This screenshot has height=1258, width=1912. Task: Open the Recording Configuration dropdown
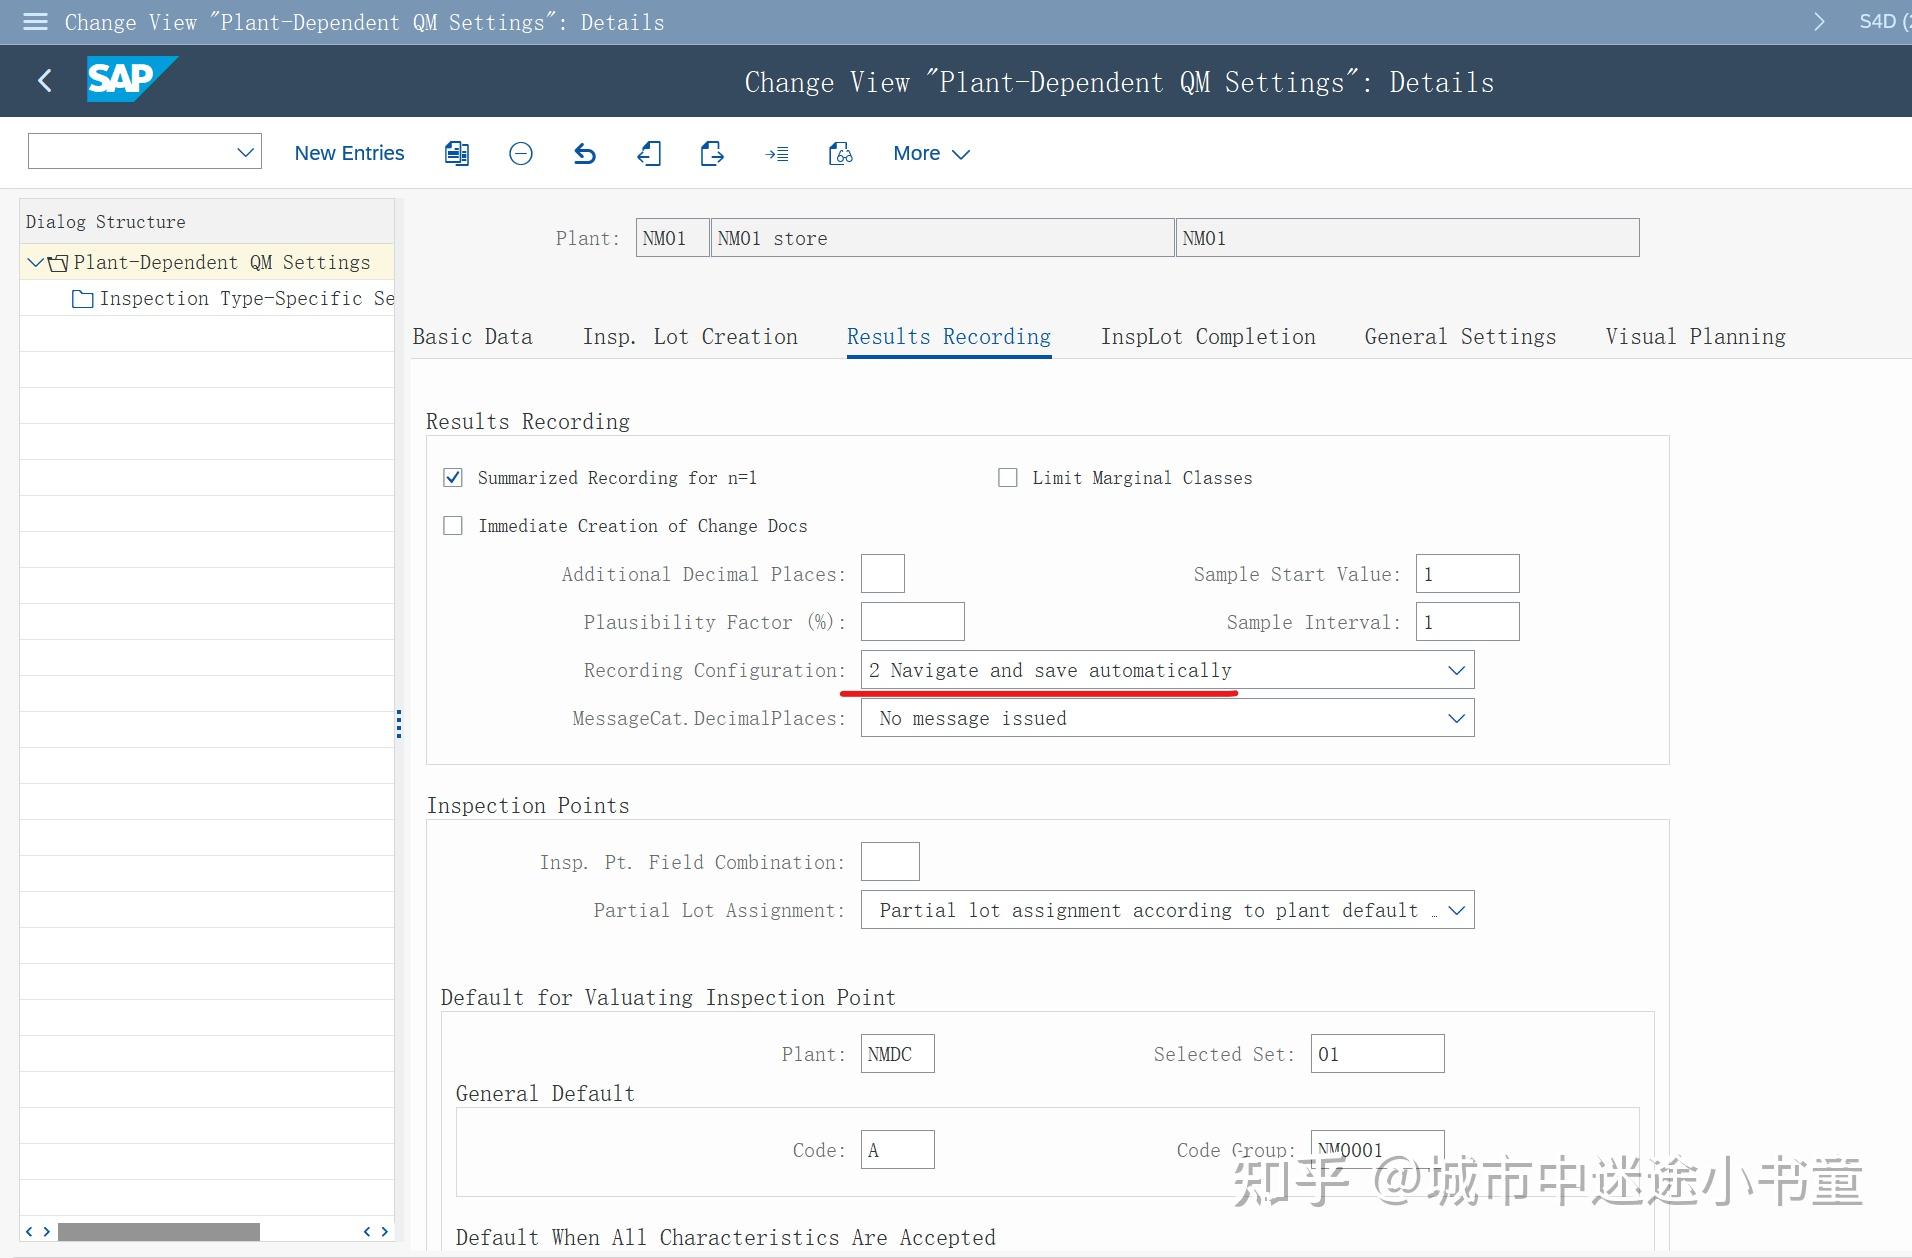(1456, 669)
